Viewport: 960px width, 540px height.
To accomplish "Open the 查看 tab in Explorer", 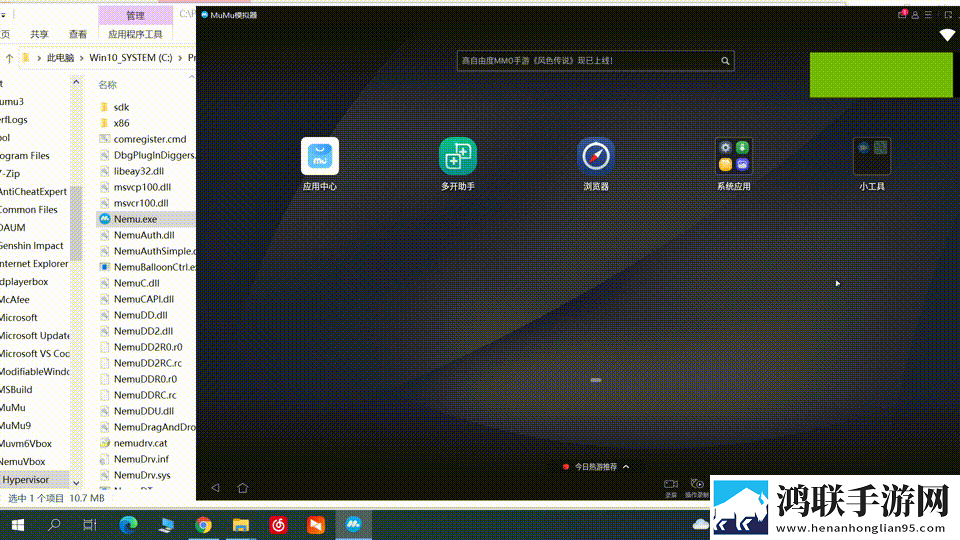I will [x=78, y=34].
